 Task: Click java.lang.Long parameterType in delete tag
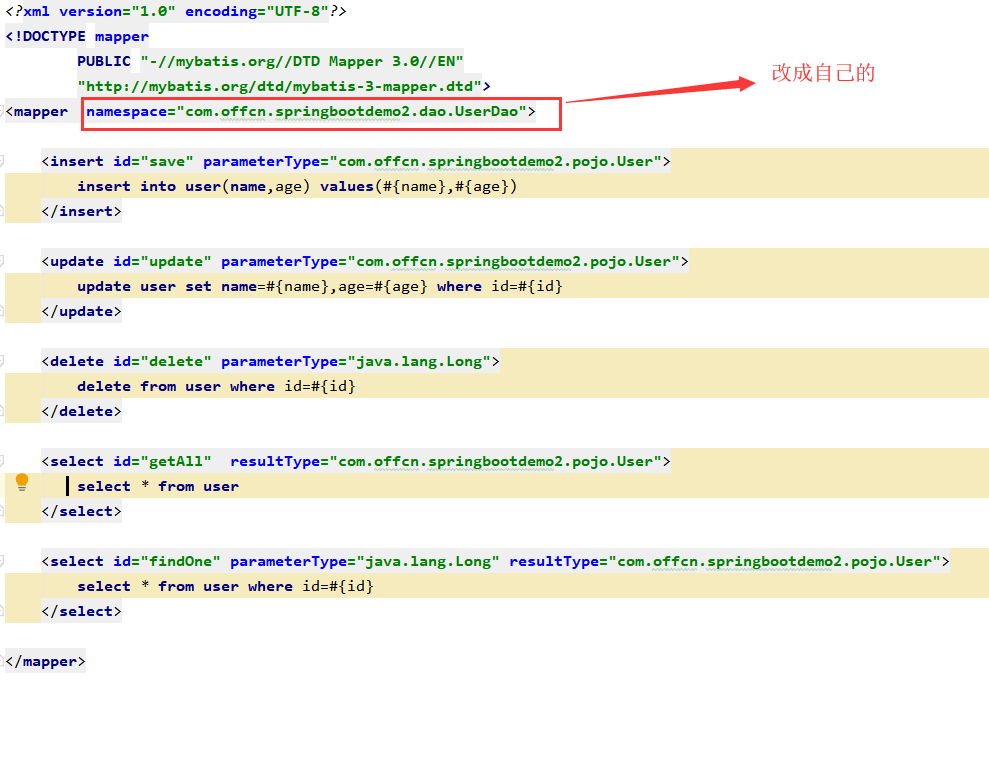pos(356,361)
